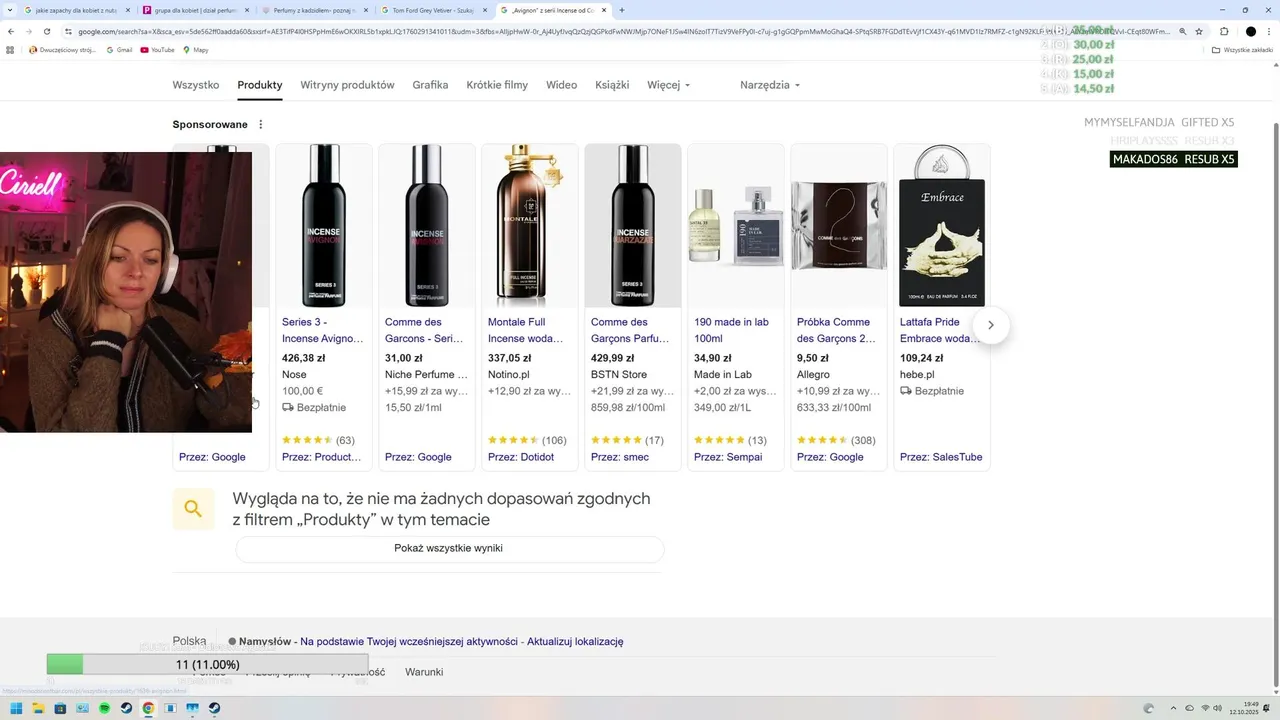
Task: Open the three-dot menu beside Sponsorowane
Action: tap(261, 125)
